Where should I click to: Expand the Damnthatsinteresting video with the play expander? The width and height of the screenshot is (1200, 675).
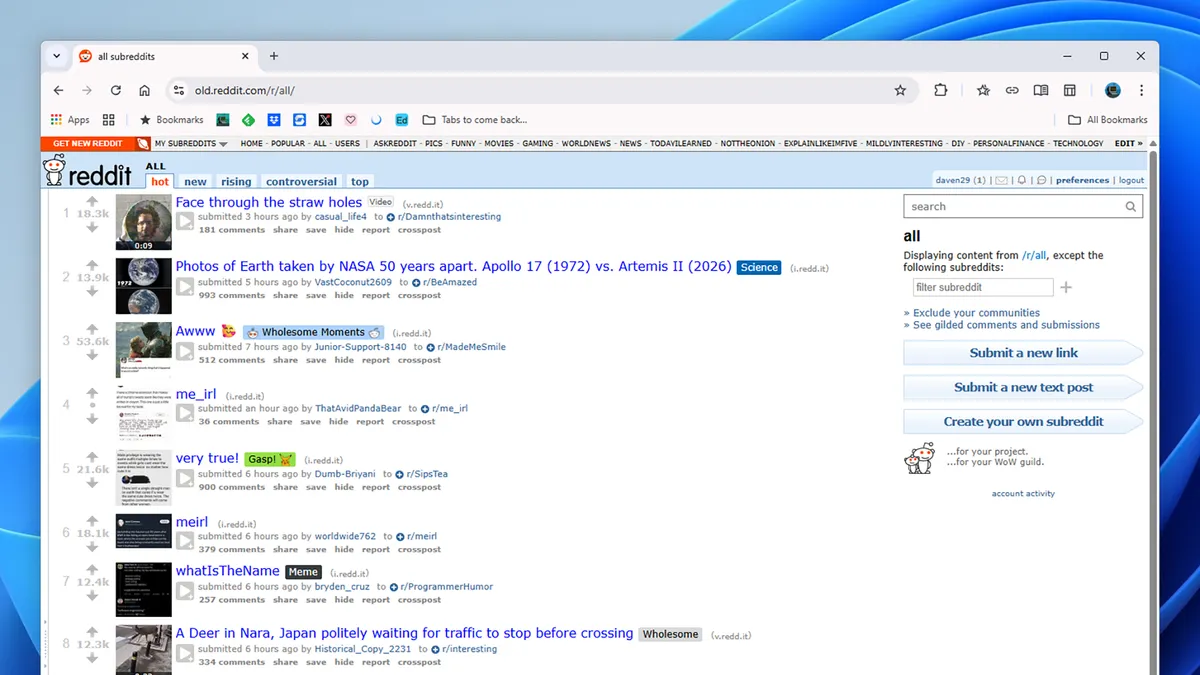[x=185, y=221]
